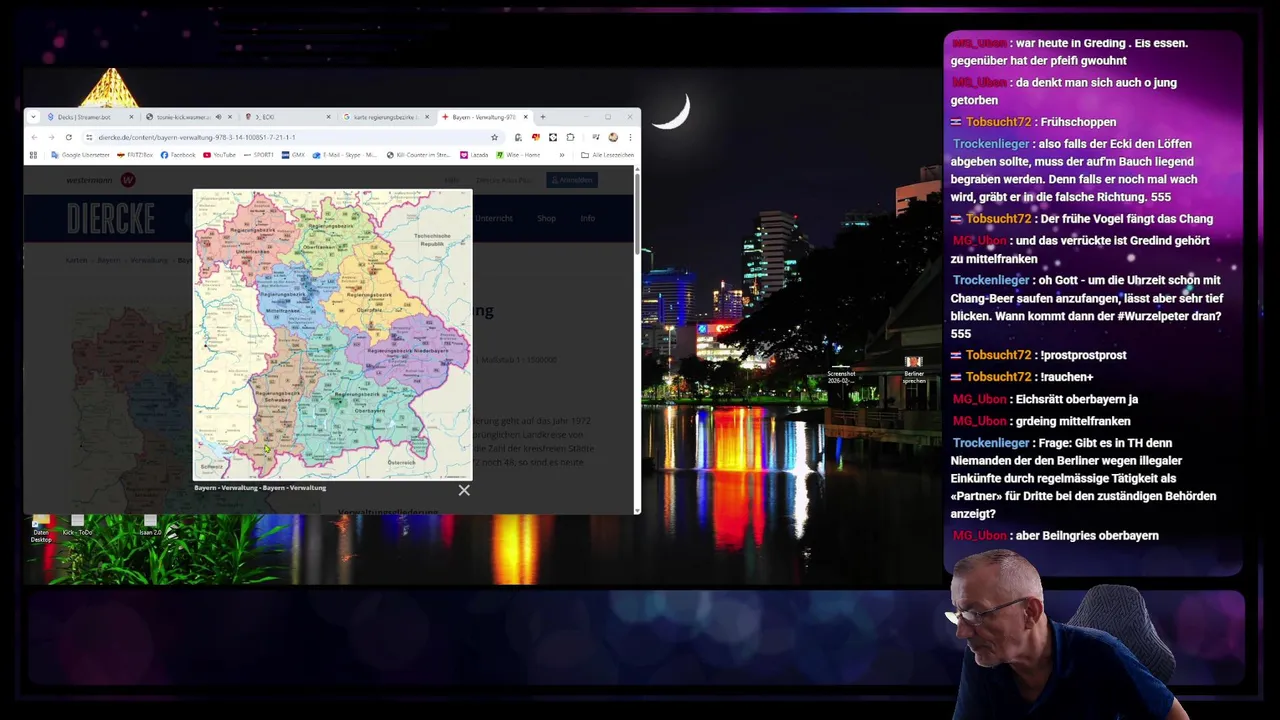Open the Daten Desktop desktop icon

click(x=40, y=527)
